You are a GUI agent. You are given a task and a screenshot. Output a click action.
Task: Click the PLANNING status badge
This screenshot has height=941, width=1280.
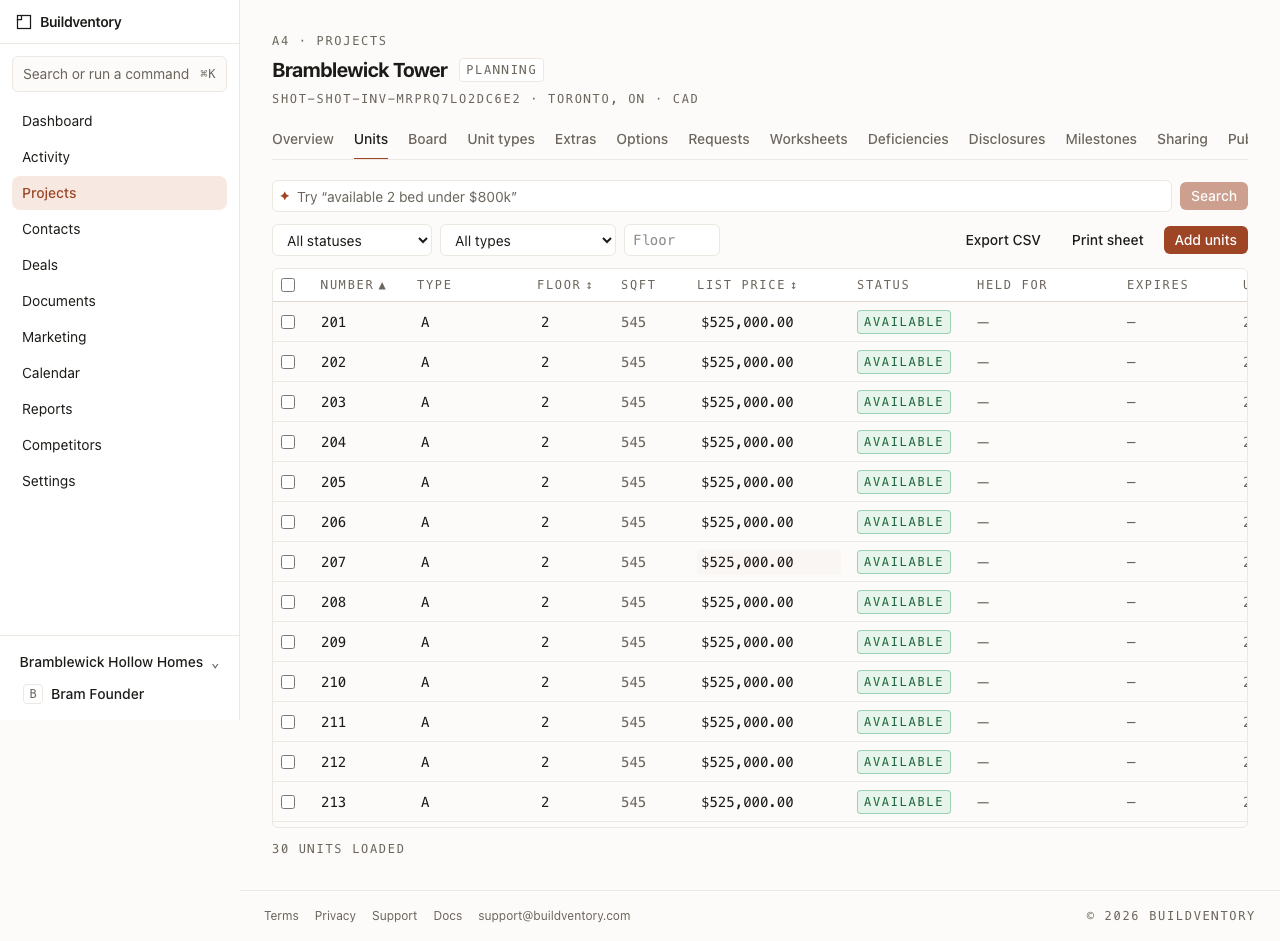pyautogui.click(x=501, y=70)
